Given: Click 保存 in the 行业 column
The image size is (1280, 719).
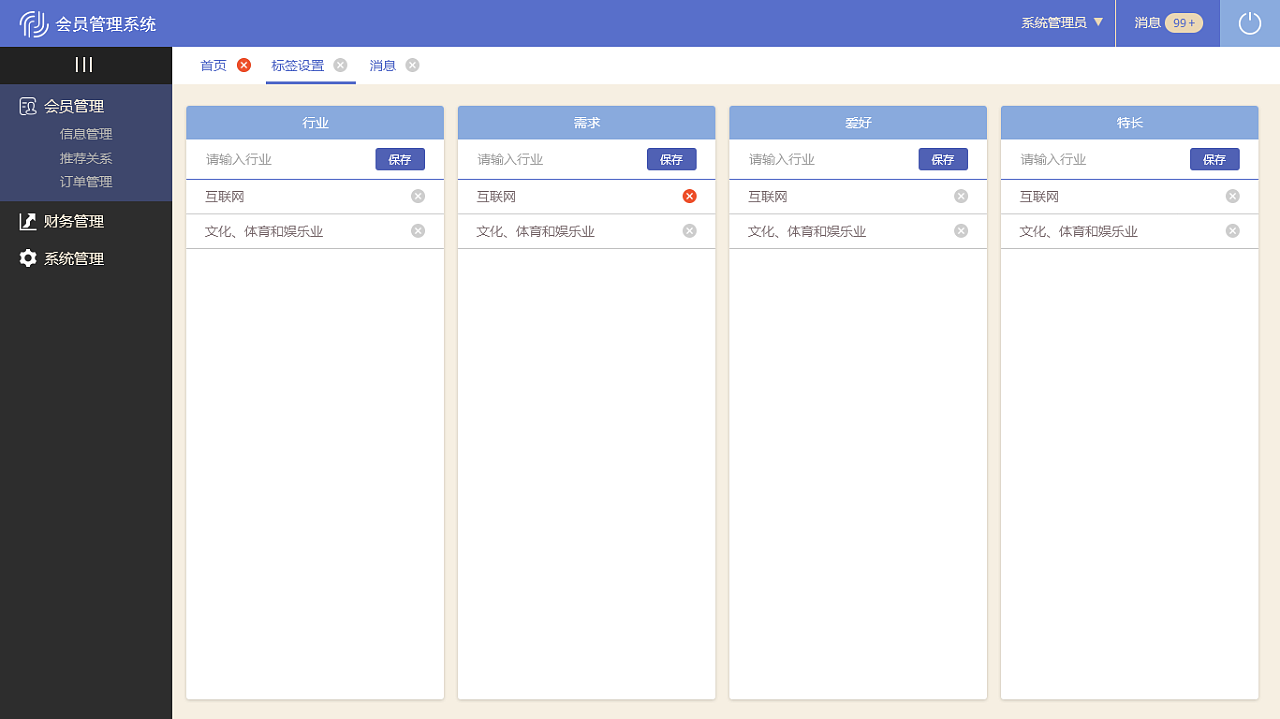Looking at the screenshot, I should pos(400,158).
